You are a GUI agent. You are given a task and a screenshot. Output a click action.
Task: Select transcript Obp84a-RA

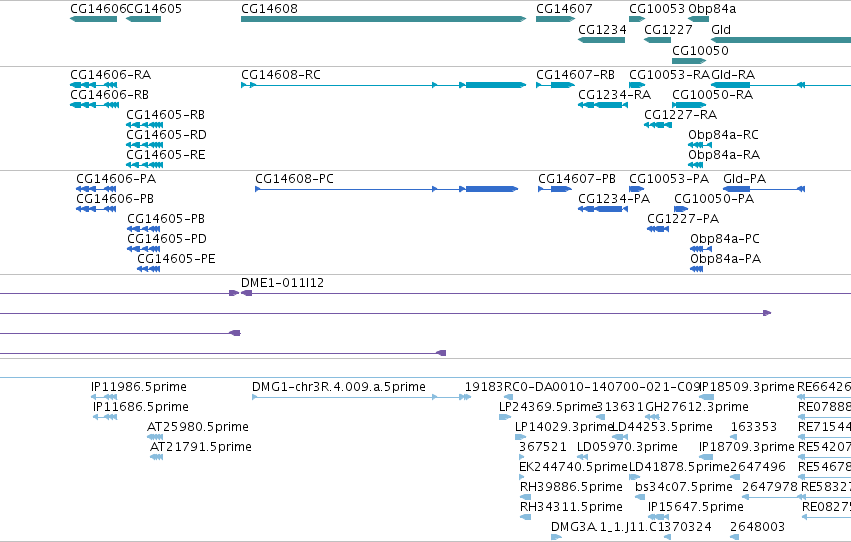(696, 165)
